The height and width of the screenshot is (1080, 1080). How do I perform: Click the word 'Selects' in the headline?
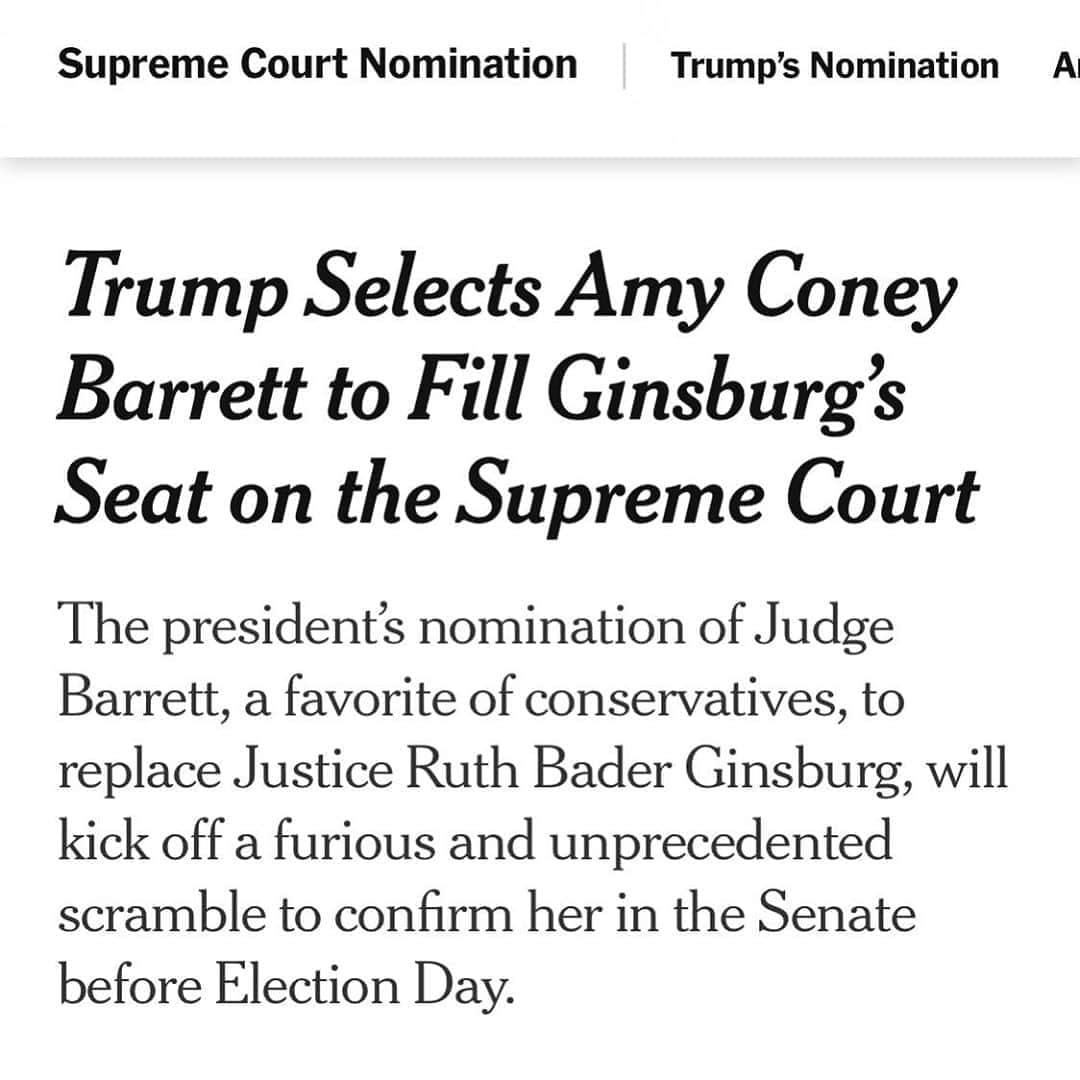click(x=424, y=285)
